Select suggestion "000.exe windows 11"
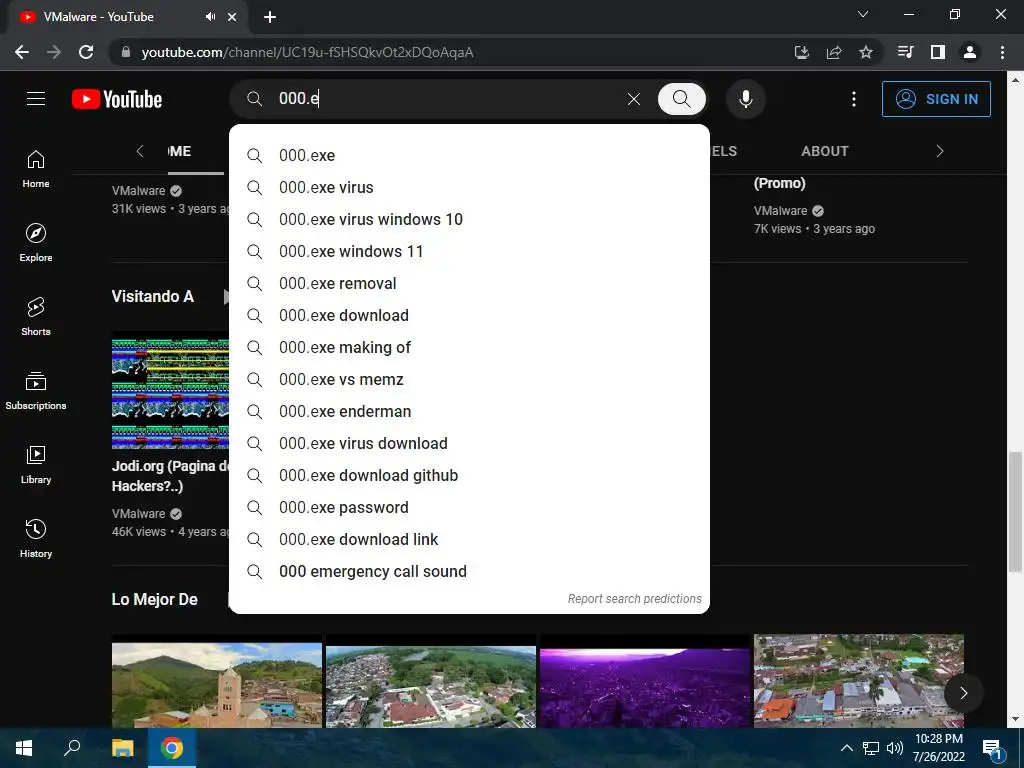1024x768 pixels. pyautogui.click(x=469, y=251)
